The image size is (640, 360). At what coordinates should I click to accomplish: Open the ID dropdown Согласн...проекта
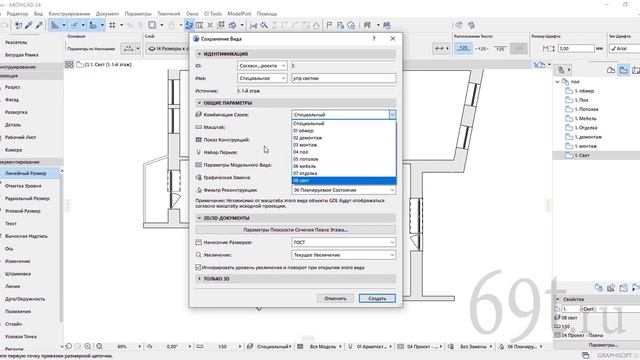pyautogui.click(x=262, y=66)
